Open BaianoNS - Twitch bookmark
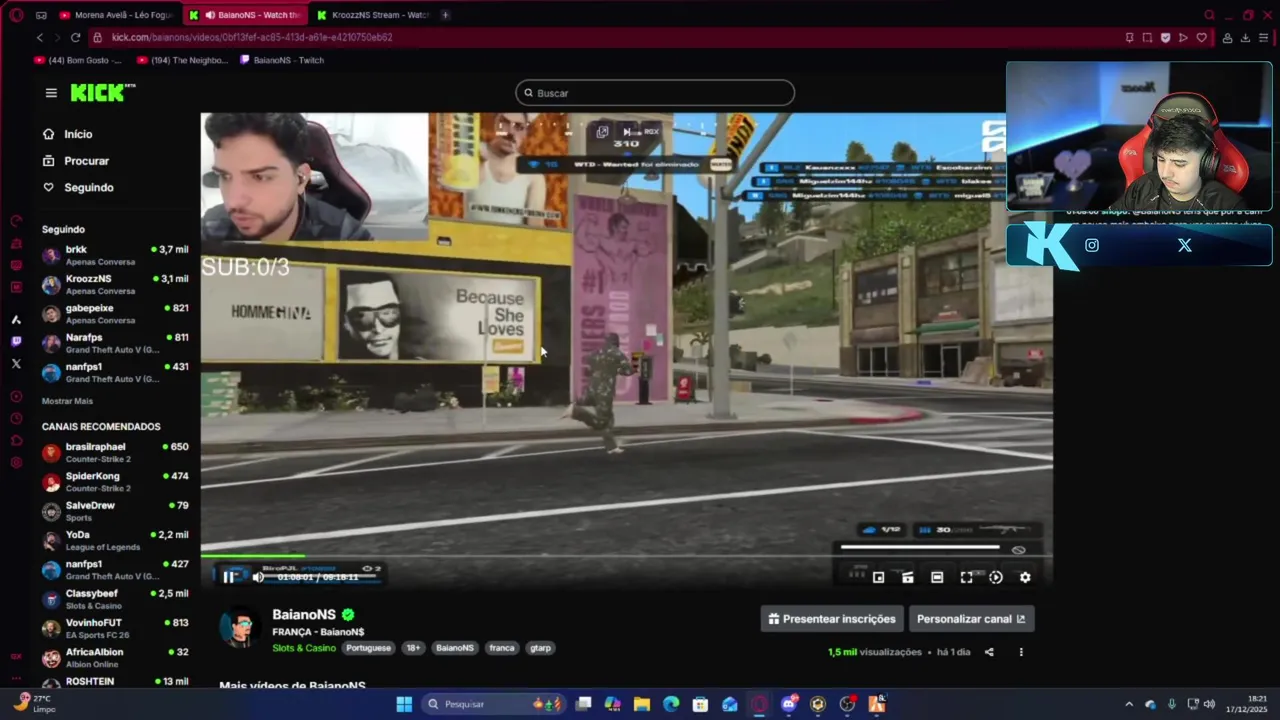This screenshot has height=720, width=1280. (282, 60)
